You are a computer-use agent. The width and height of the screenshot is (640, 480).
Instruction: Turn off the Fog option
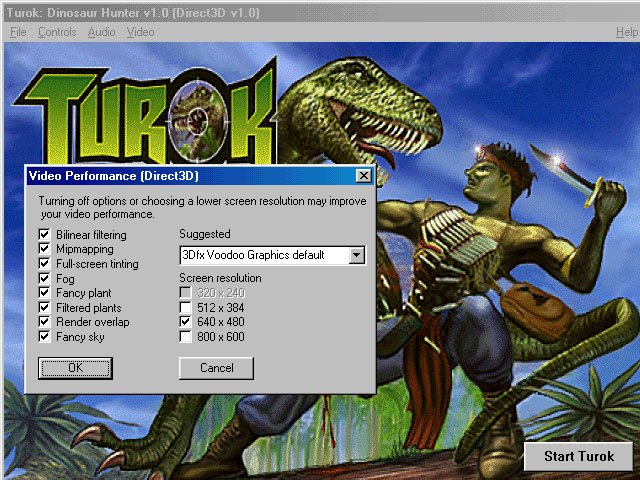(x=44, y=278)
